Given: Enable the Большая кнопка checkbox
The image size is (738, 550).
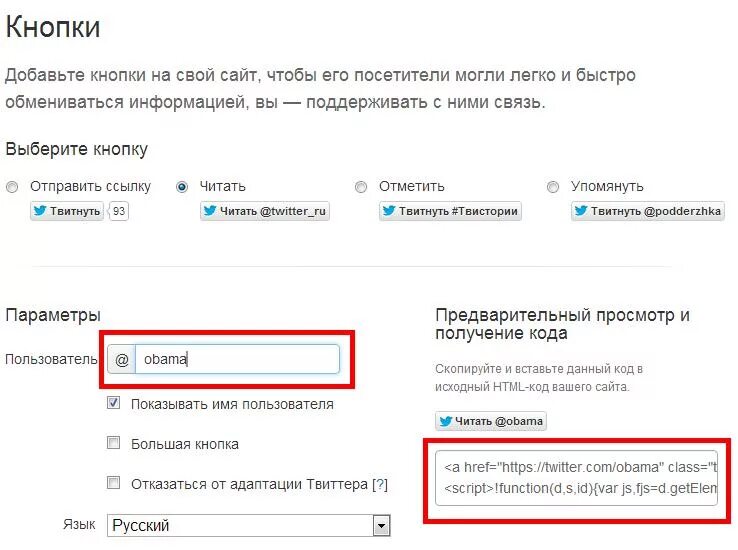Looking at the screenshot, I should coord(113,443).
